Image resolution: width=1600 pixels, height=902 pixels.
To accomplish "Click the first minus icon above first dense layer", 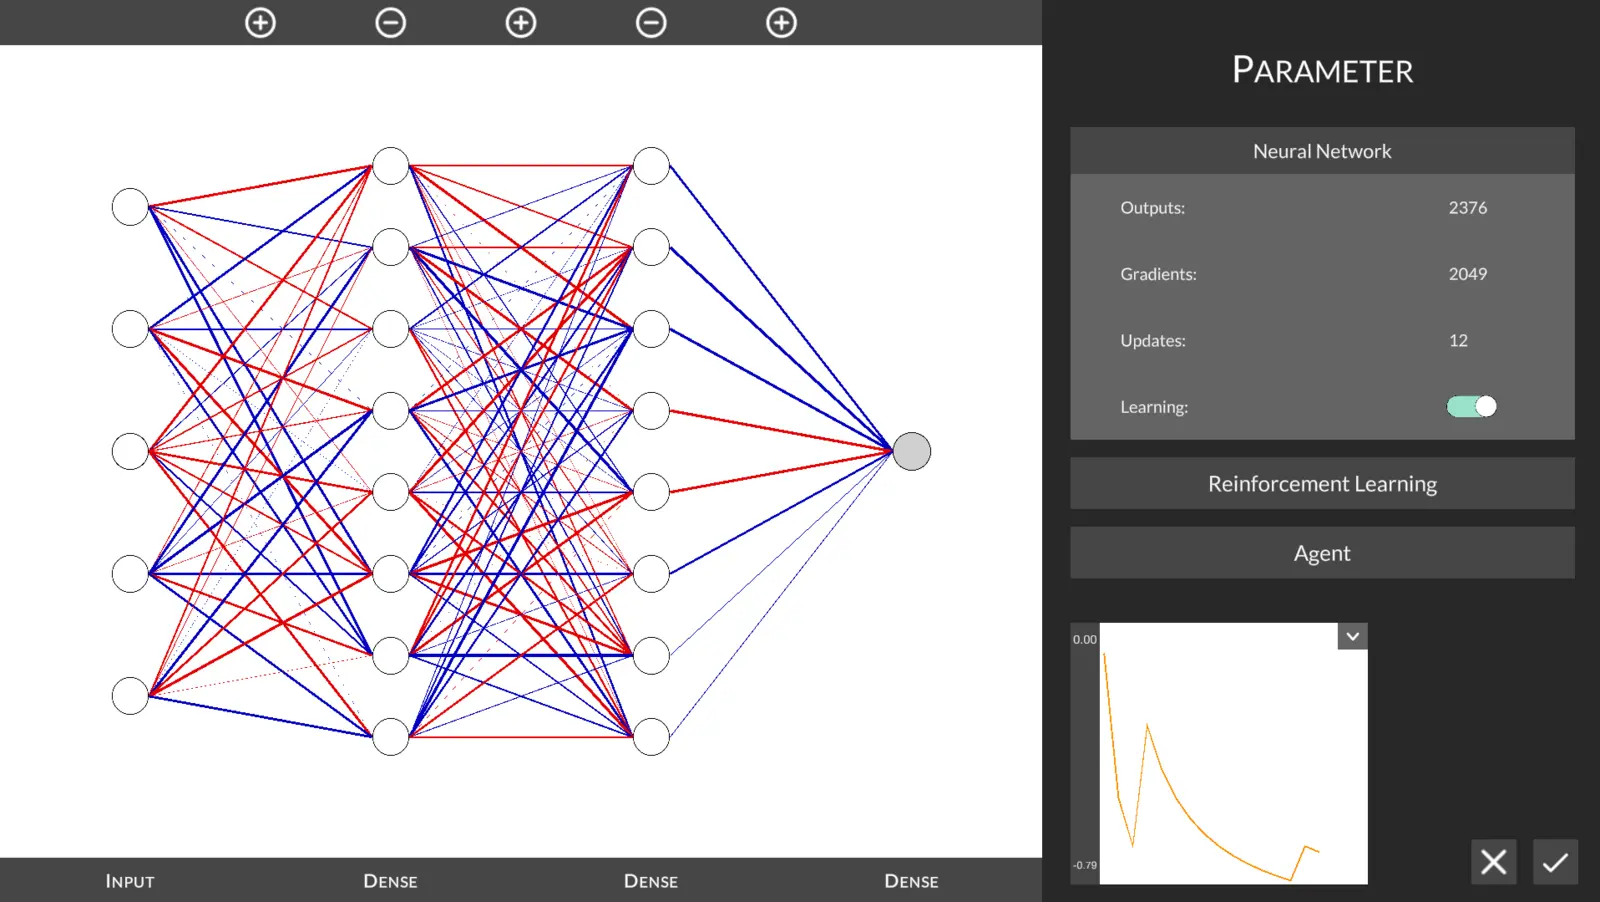I will (x=390, y=22).
